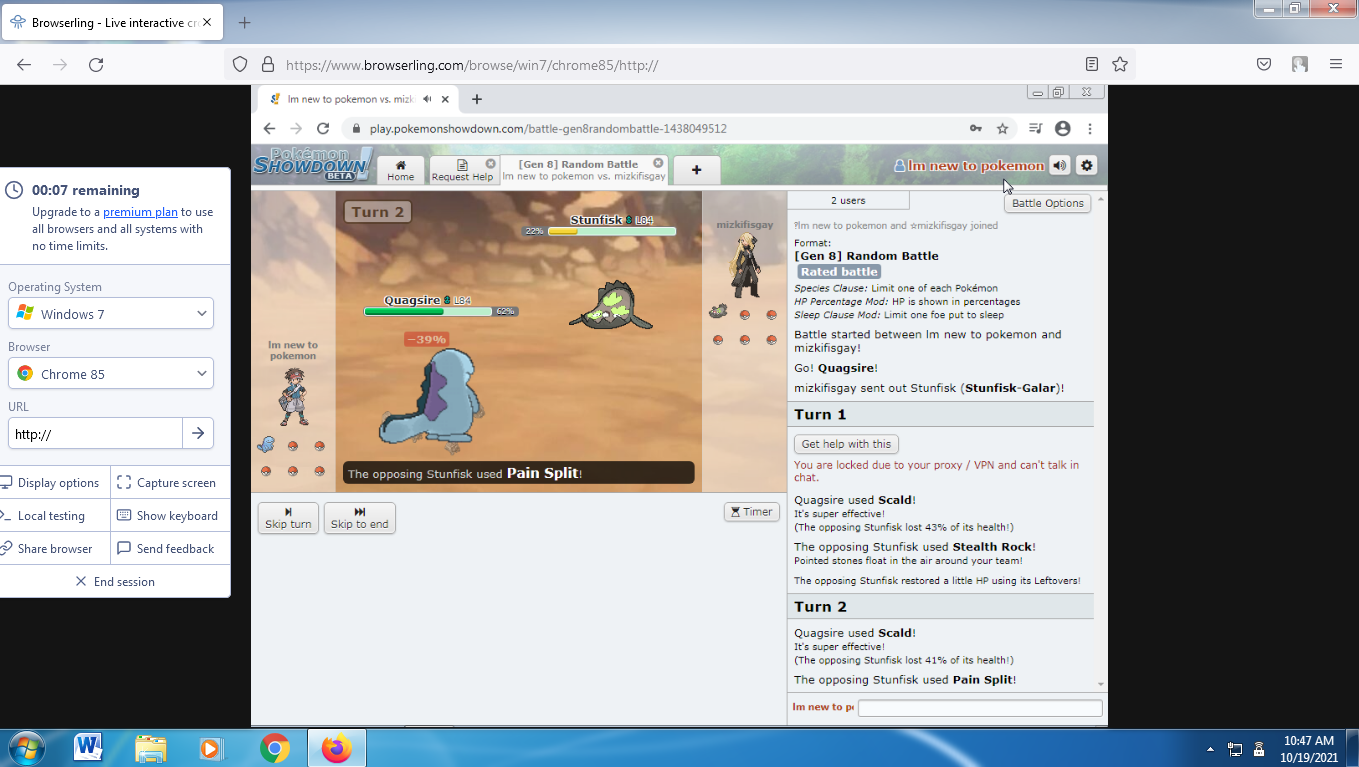1359x767 pixels.
Task: Click the Firefox browserling URL bar
Action: pyautogui.click(x=680, y=65)
